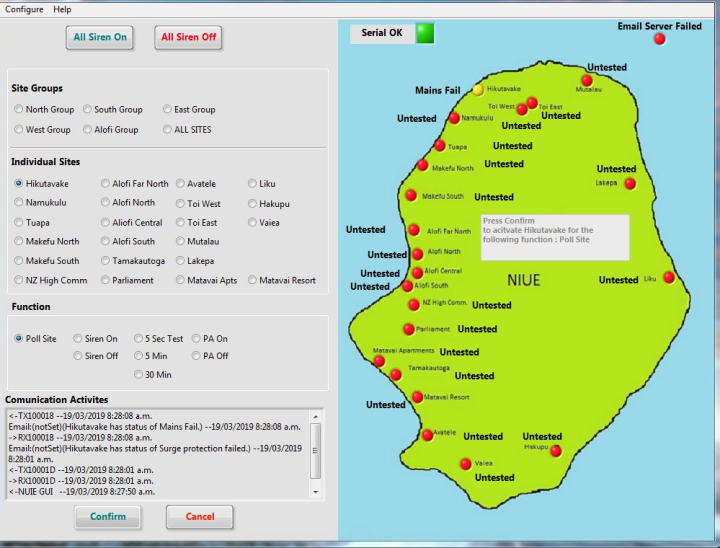Choose the Siren On function
The height and width of the screenshot is (548, 720).
tap(95, 339)
